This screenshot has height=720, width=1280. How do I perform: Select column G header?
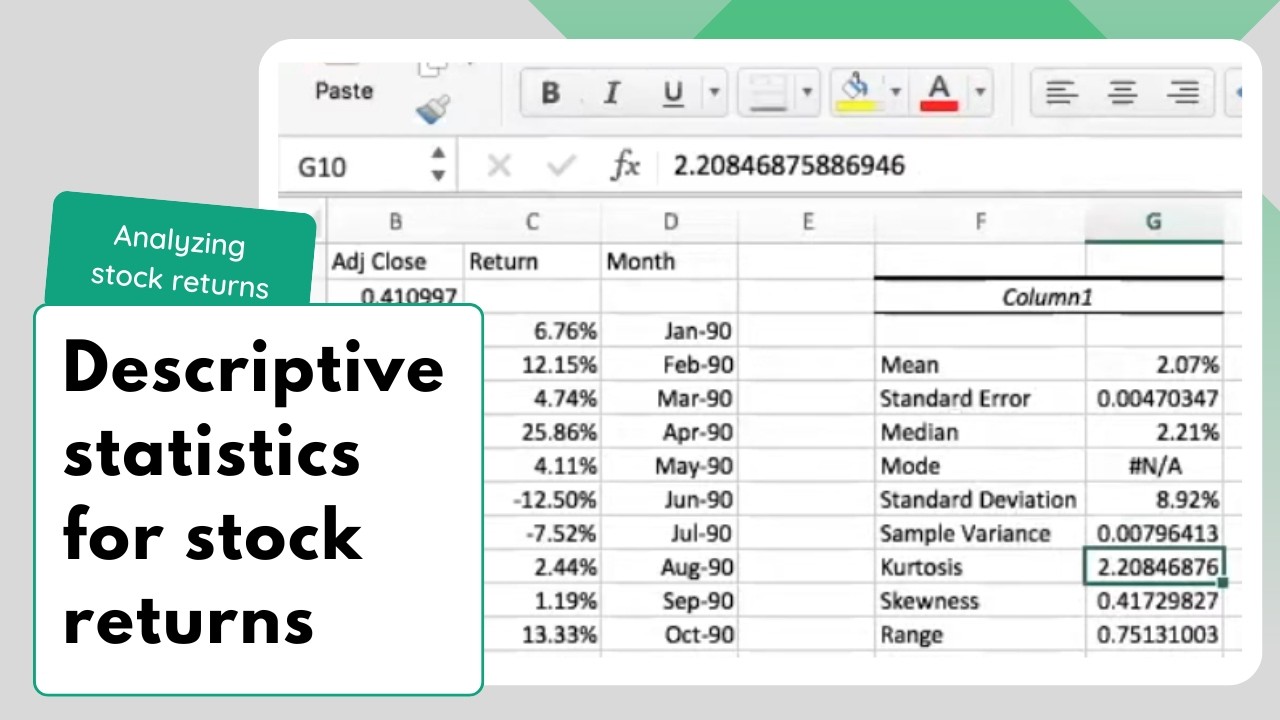(x=1154, y=223)
